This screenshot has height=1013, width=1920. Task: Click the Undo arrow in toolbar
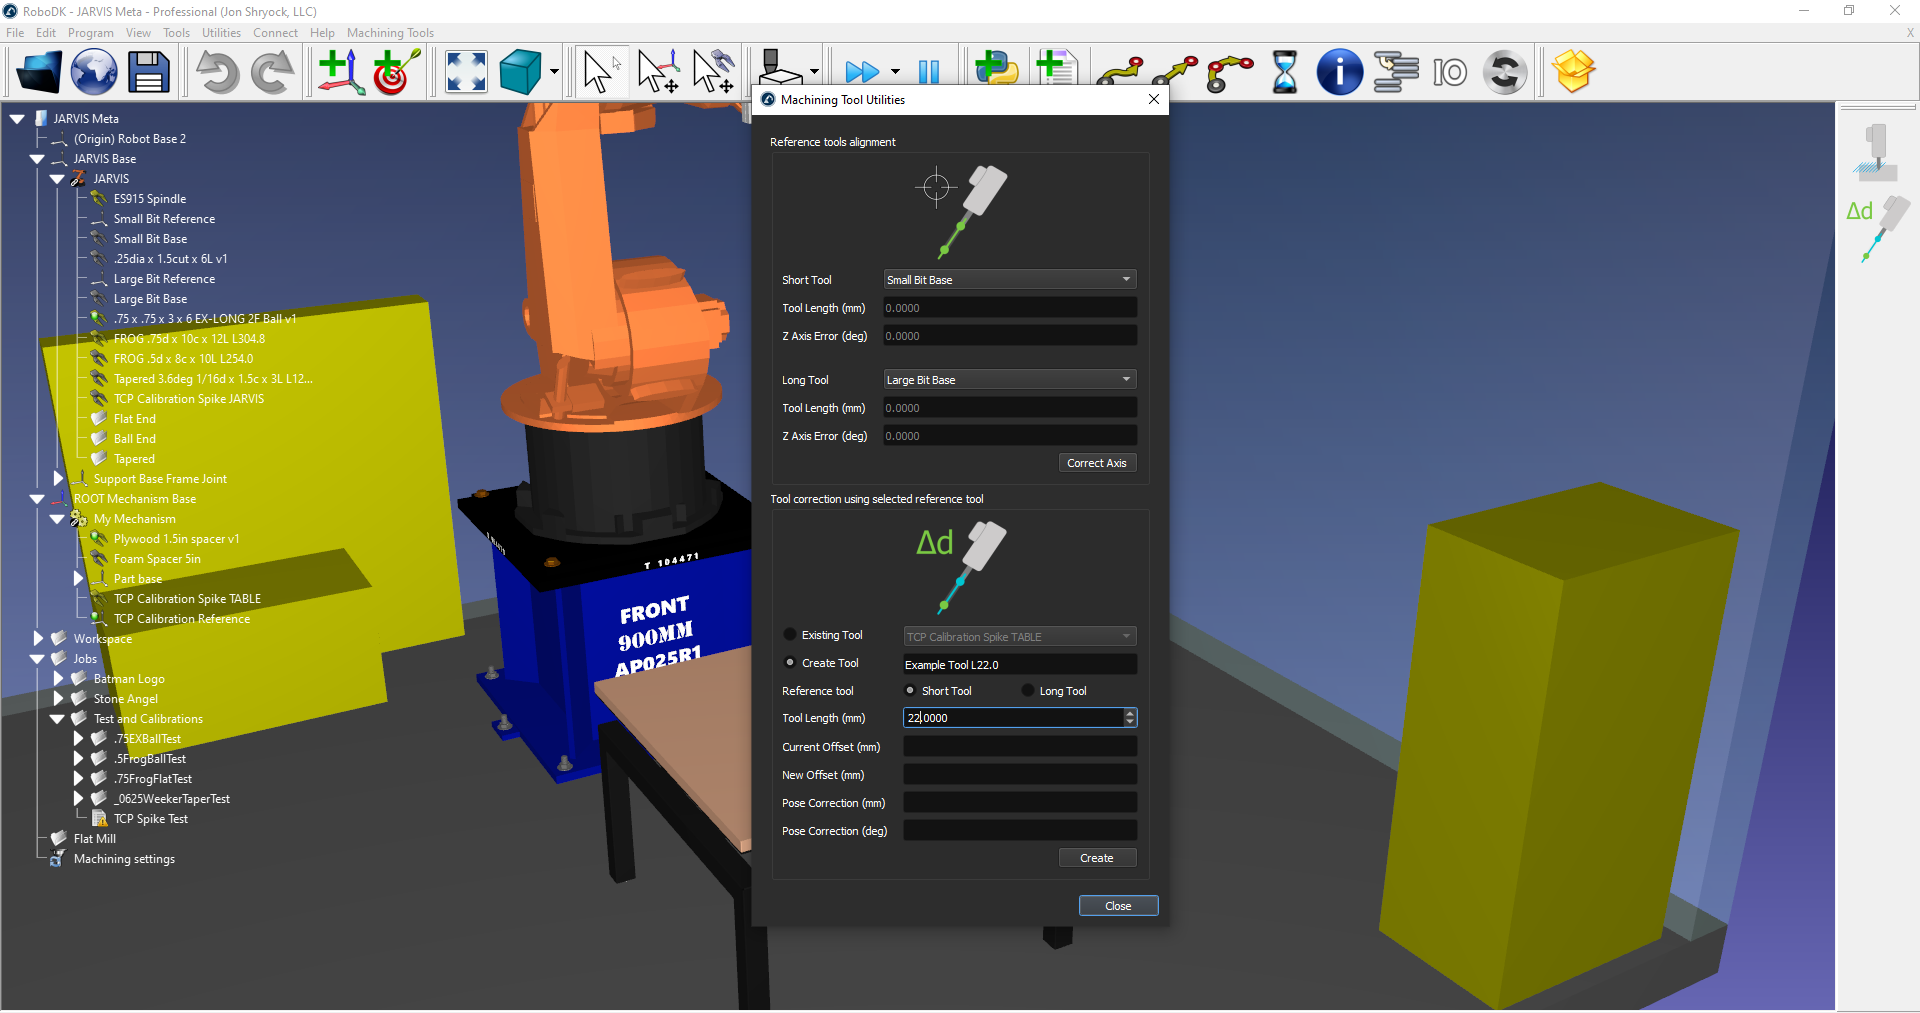(217, 72)
